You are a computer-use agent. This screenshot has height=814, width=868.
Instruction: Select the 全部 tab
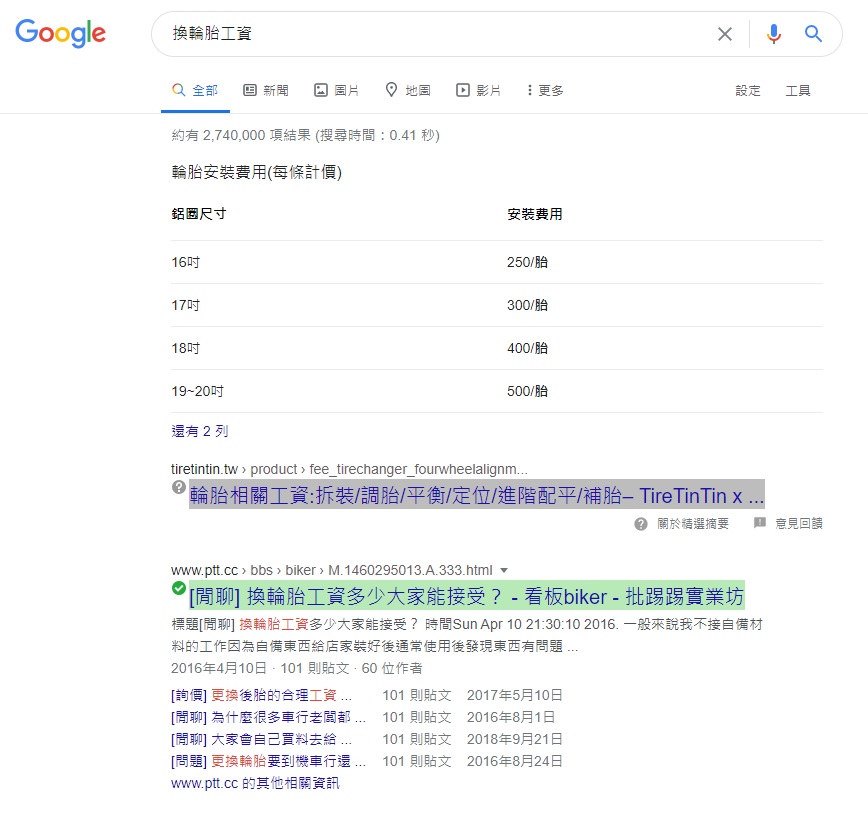click(195, 90)
